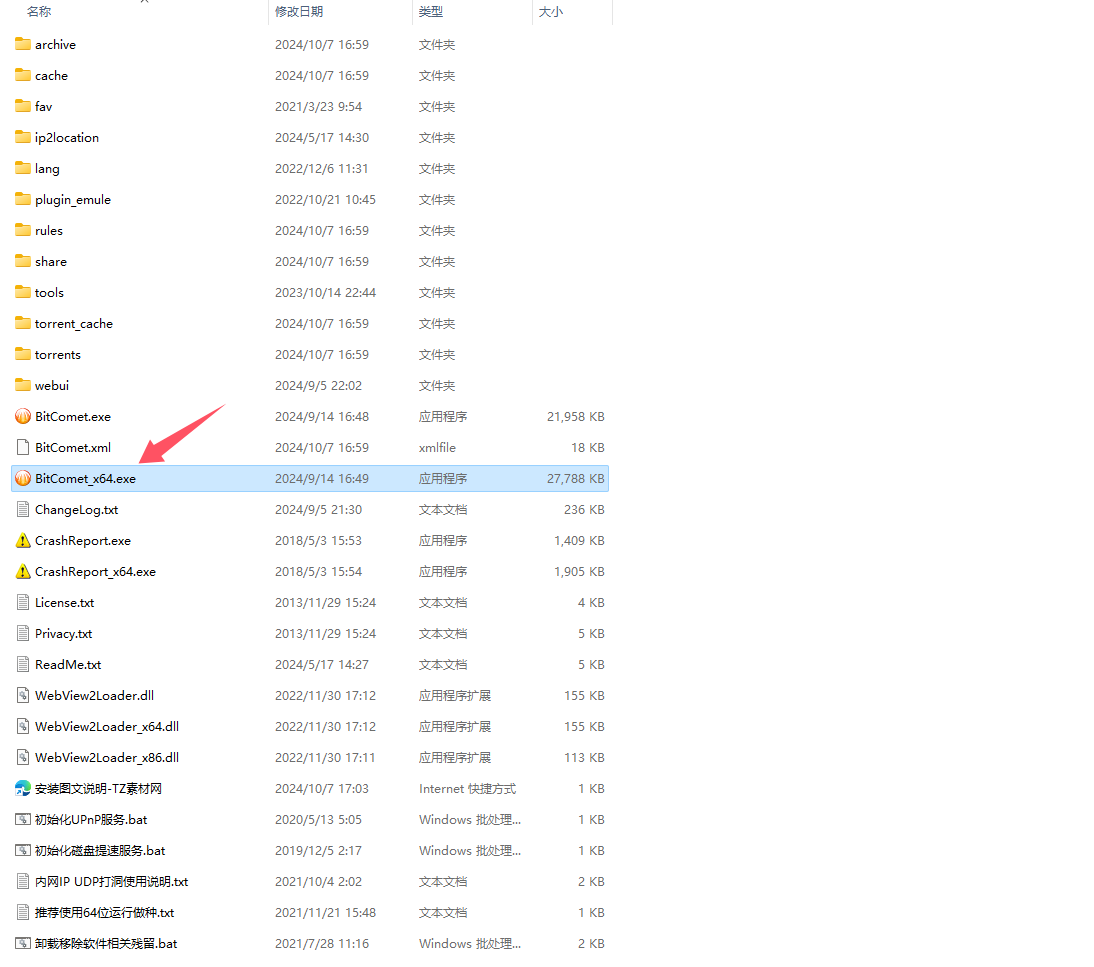The image size is (1094, 967).
Task: Click the date 2021/3/23 9:54
Action: (x=318, y=106)
